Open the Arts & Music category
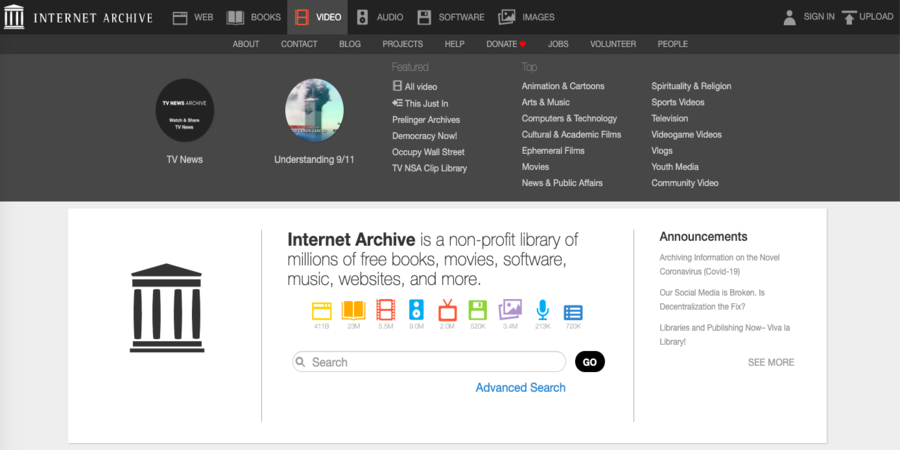 pyautogui.click(x=546, y=102)
